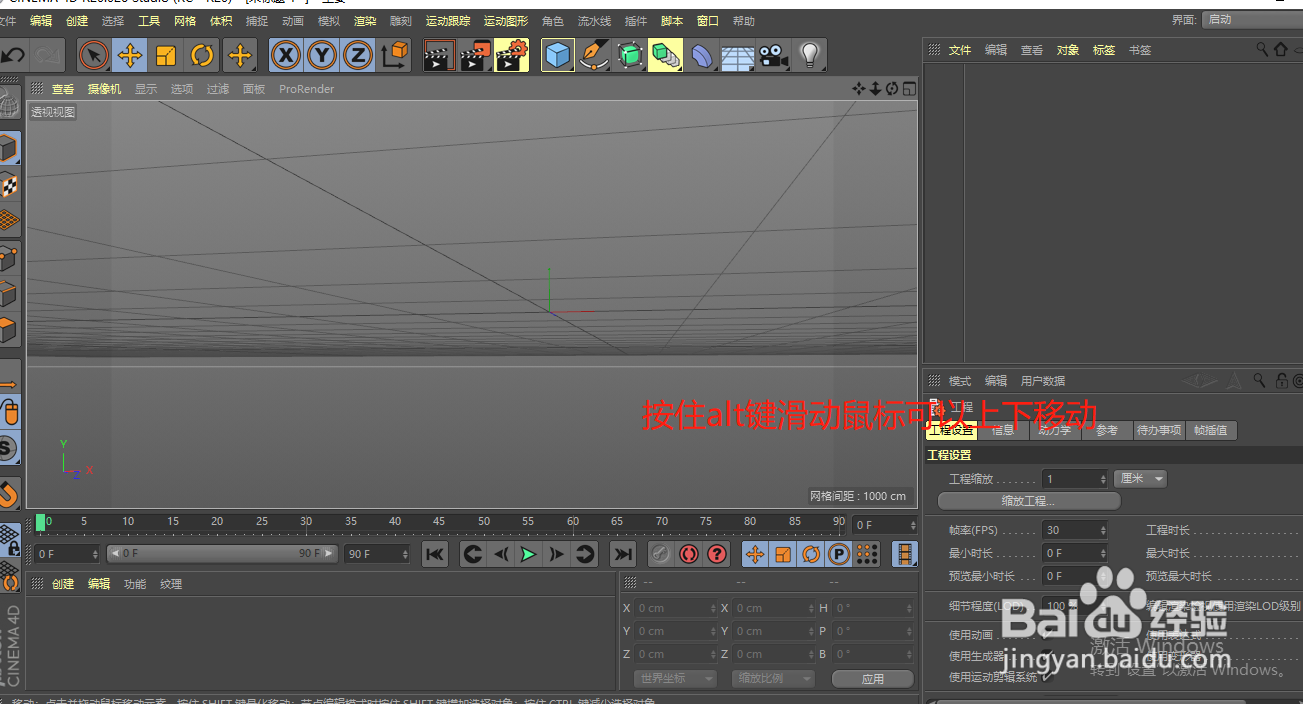Open the Floor environment icon
This screenshot has width=1303, height=704.
coord(737,57)
